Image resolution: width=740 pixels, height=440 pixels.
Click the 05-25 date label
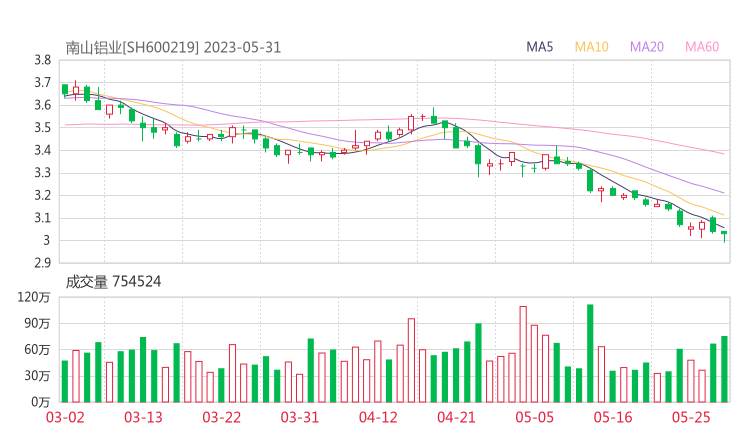click(x=691, y=417)
